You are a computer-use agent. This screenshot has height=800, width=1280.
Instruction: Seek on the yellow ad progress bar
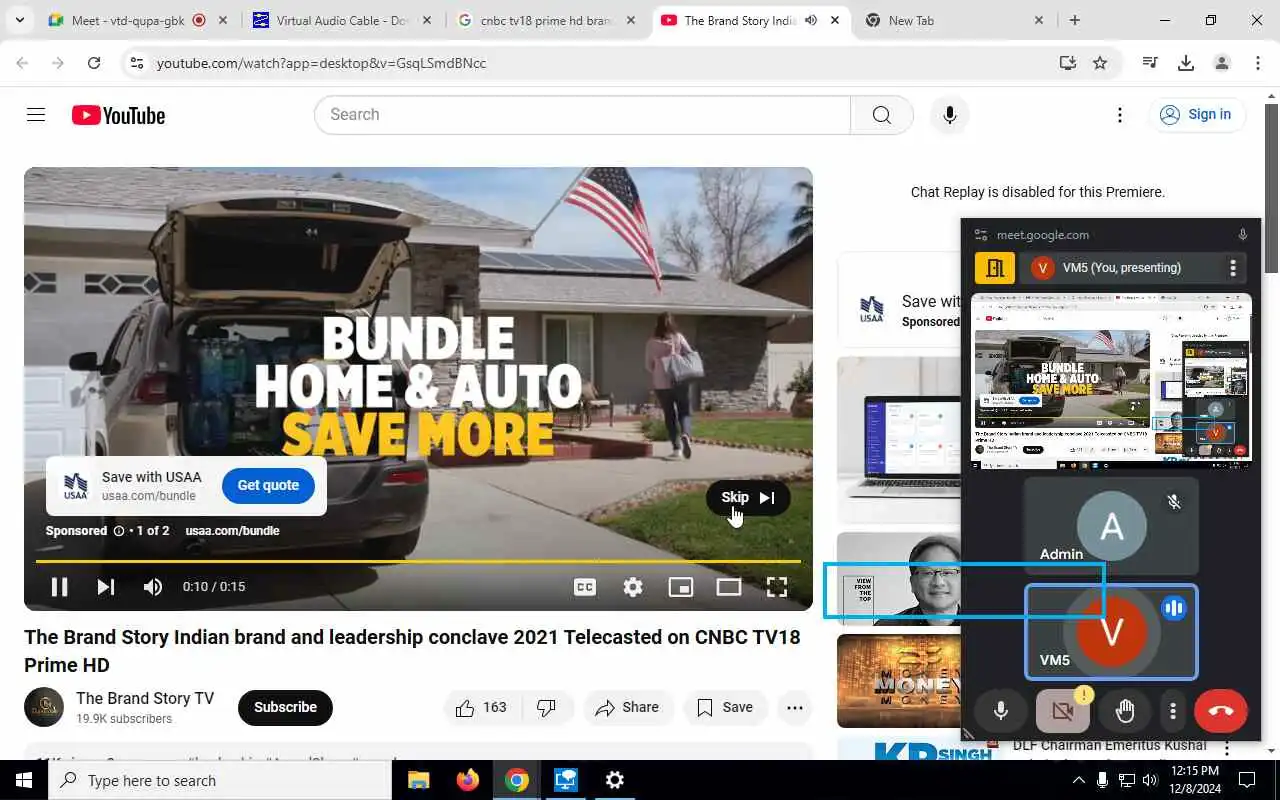tap(418, 561)
